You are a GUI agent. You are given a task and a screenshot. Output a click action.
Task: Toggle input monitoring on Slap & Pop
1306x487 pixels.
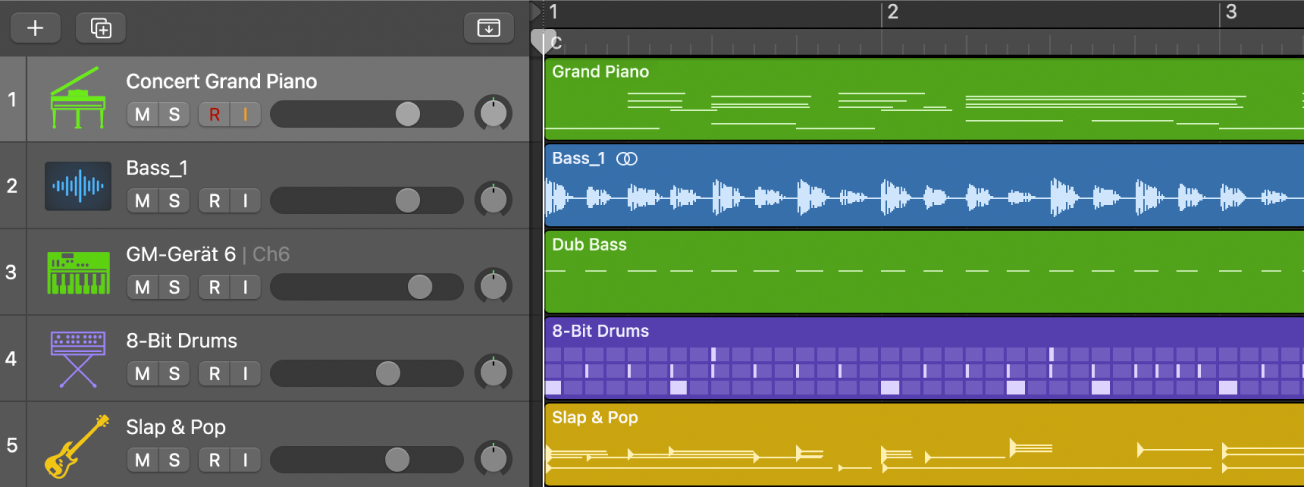[245, 460]
